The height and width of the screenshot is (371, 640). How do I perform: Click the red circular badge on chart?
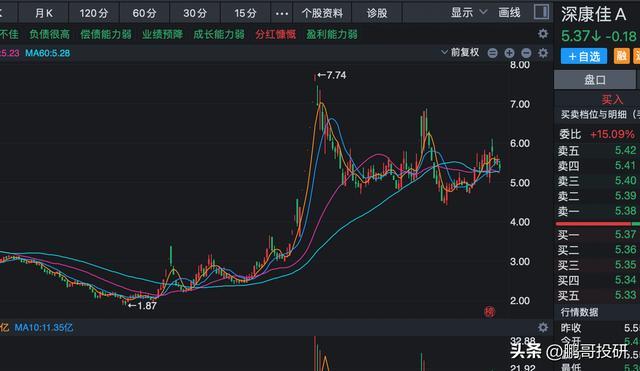click(x=489, y=312)
